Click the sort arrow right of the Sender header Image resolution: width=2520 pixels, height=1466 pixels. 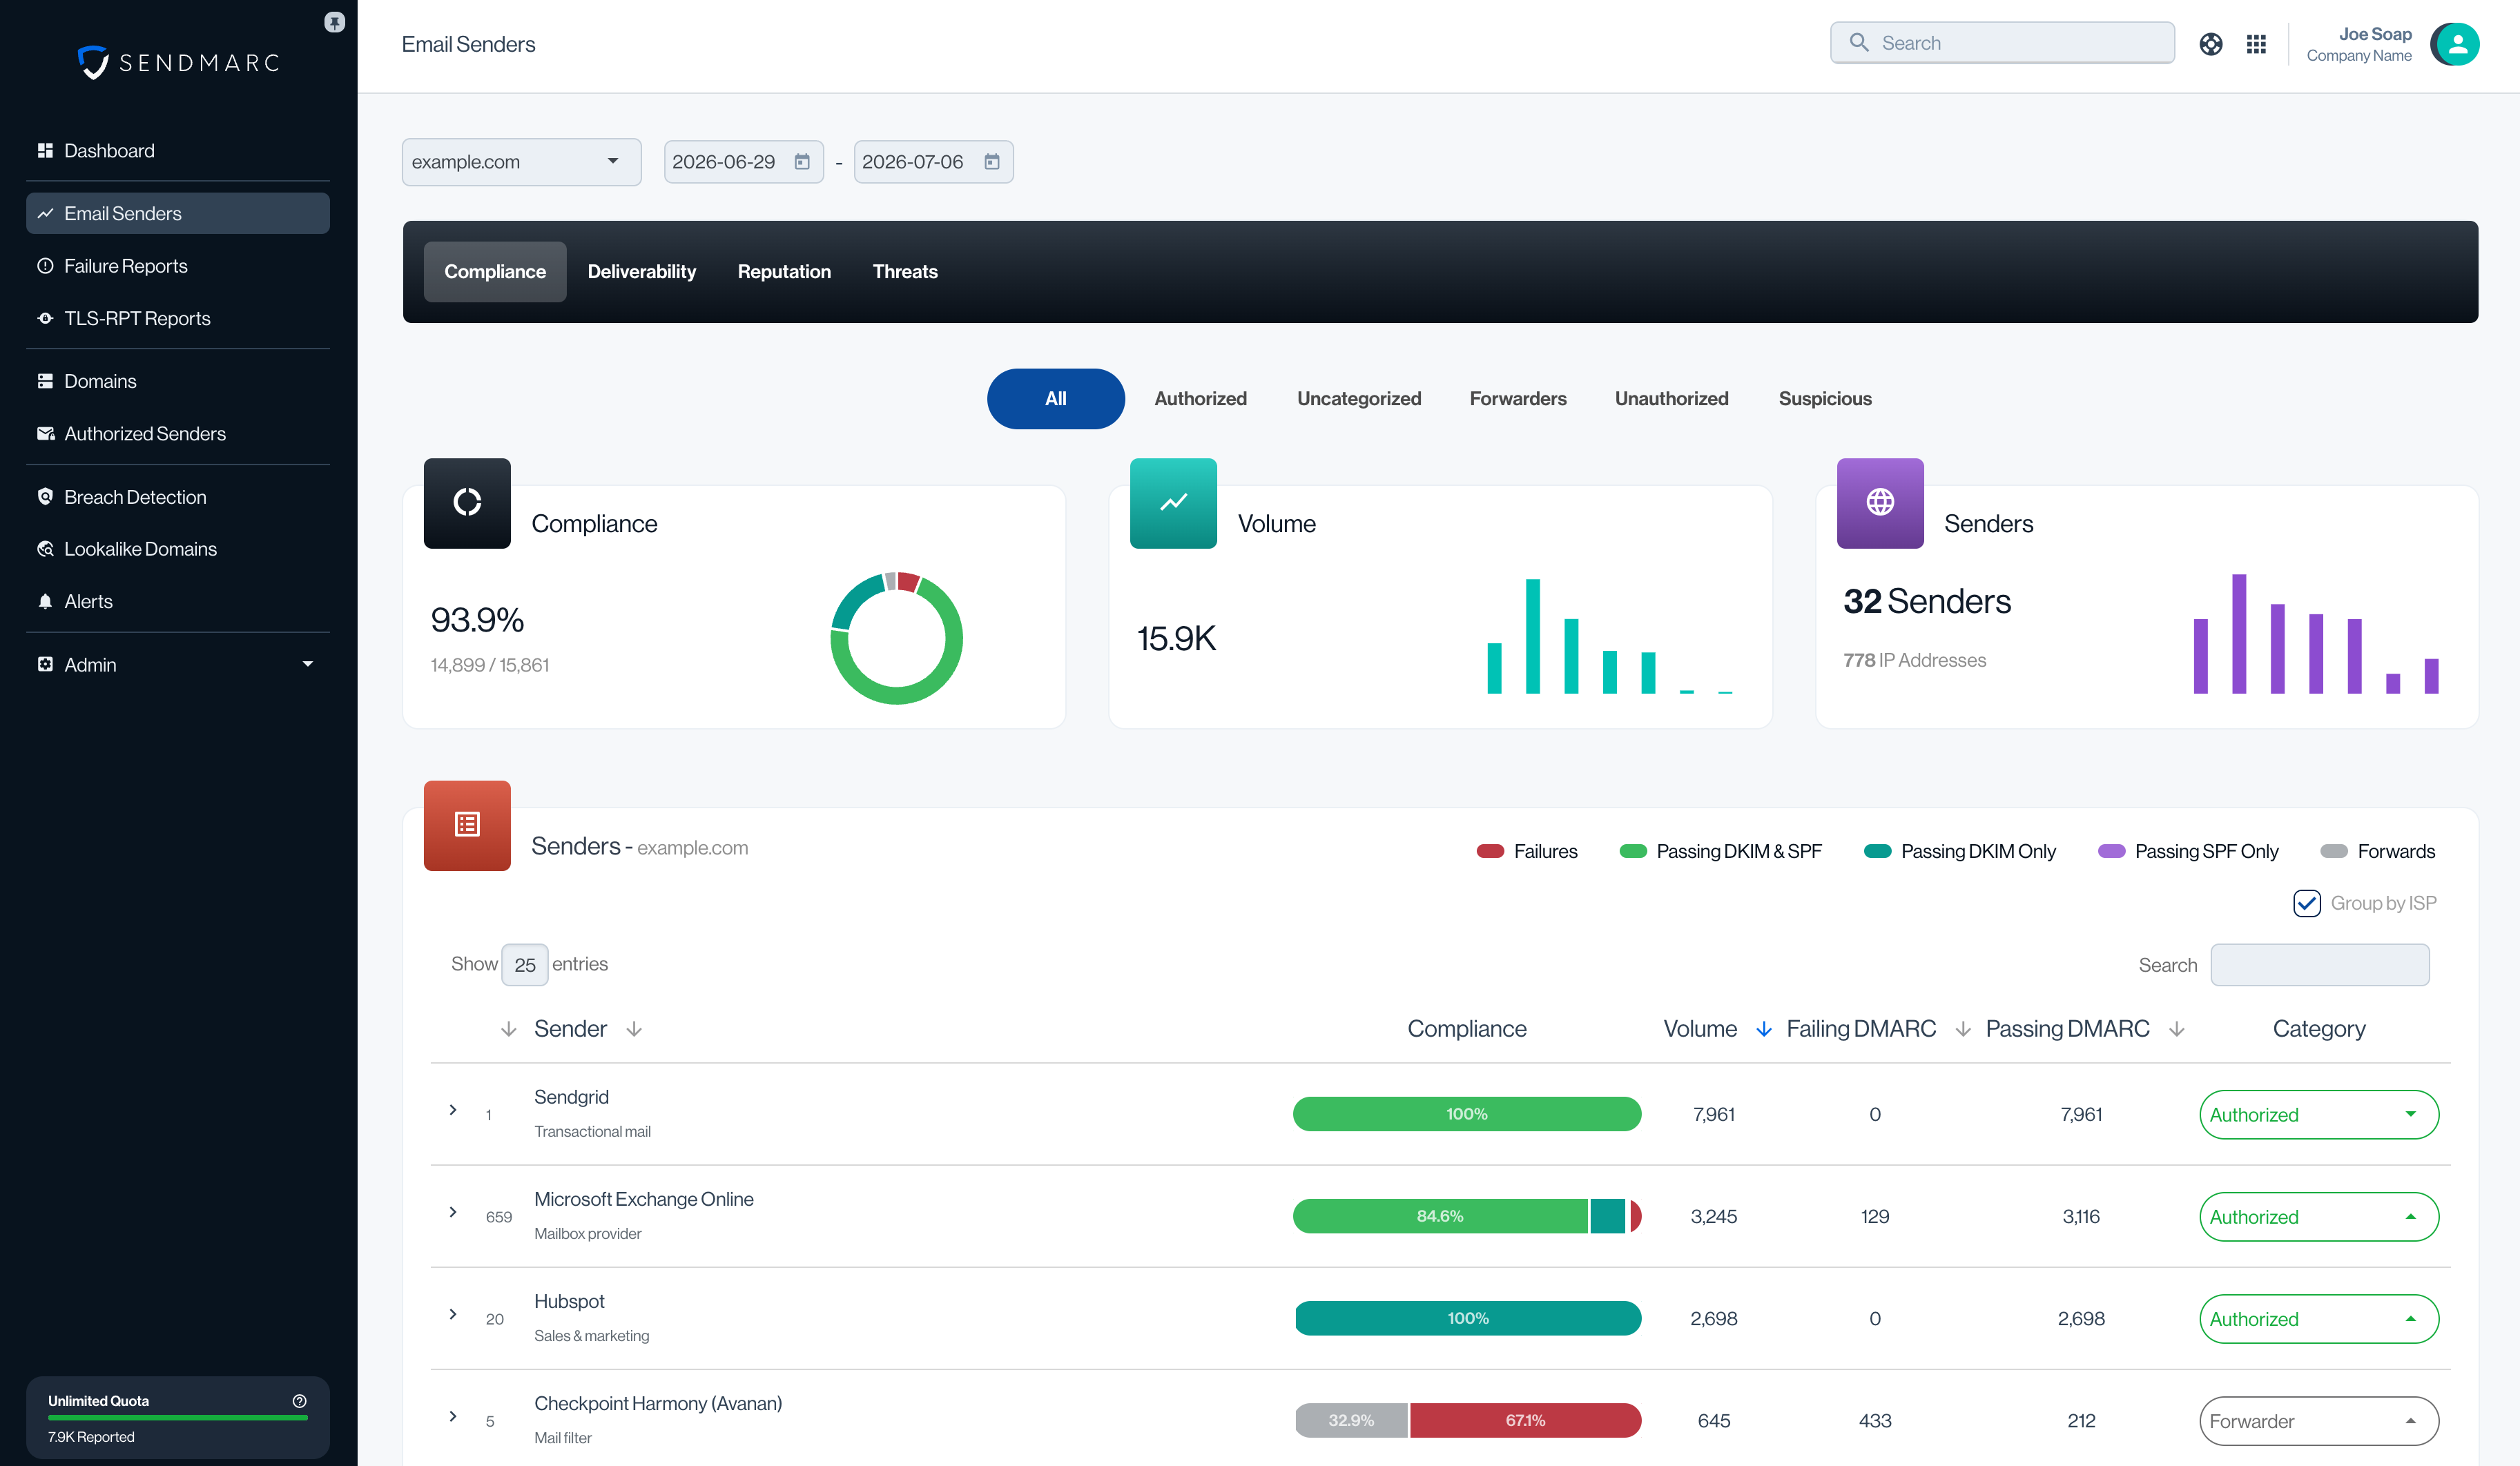click(634, 1029)
